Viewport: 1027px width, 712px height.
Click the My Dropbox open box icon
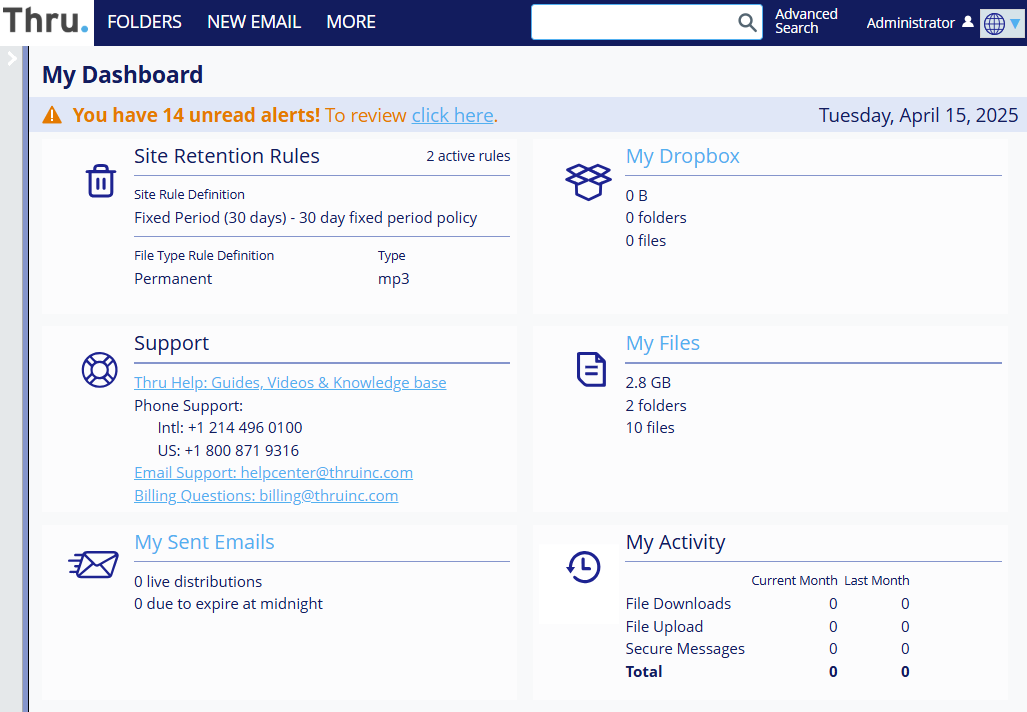(588, 181)
